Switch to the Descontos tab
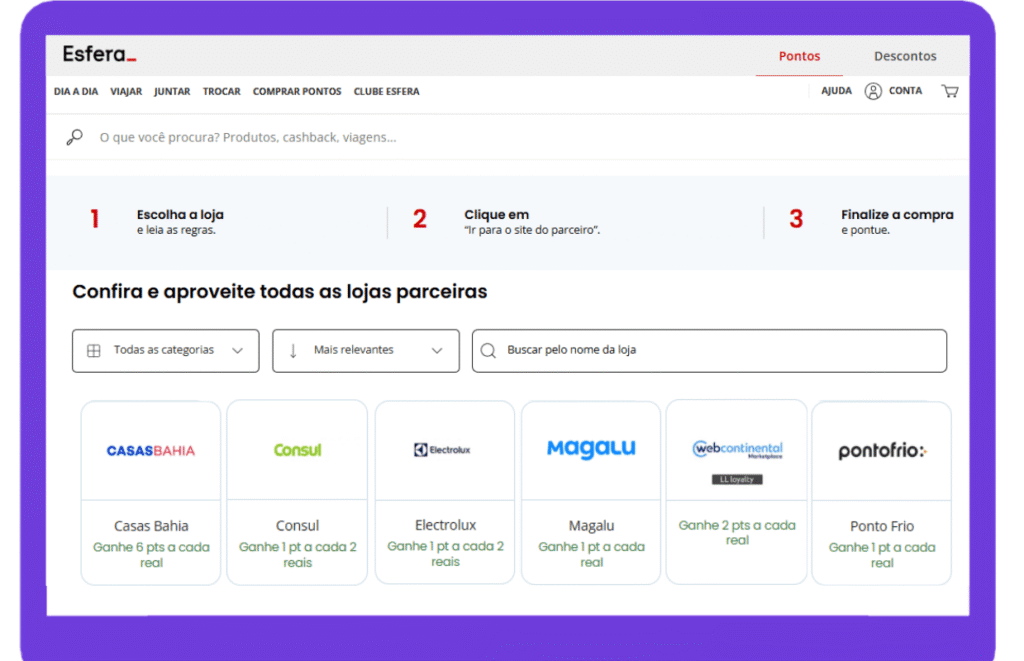 (904, 56)
